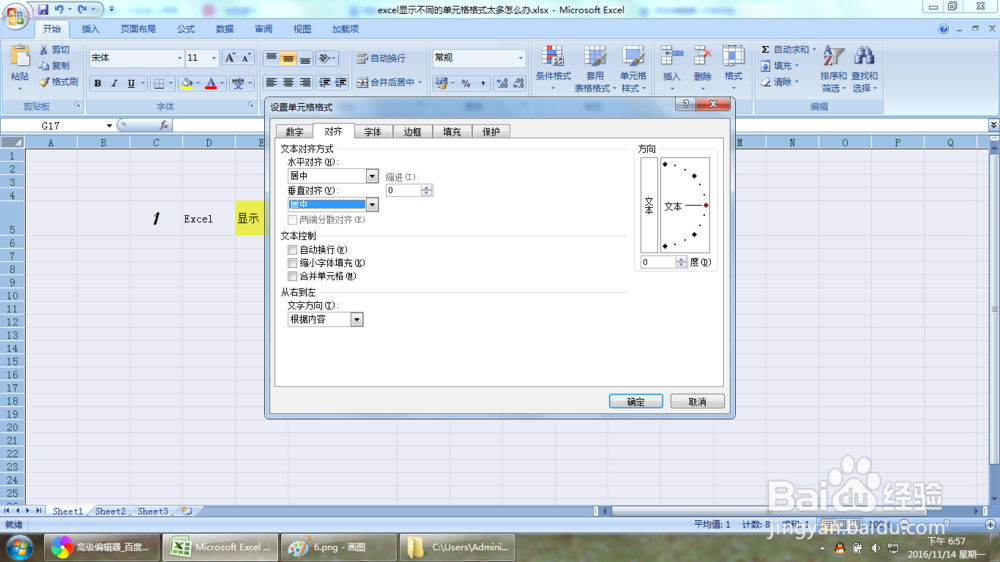The height and width of the screenshot is (562, 1000).
Task: Click the Paste icon in clipboard group
Action: pyautogui.click(x=20, y=56)
